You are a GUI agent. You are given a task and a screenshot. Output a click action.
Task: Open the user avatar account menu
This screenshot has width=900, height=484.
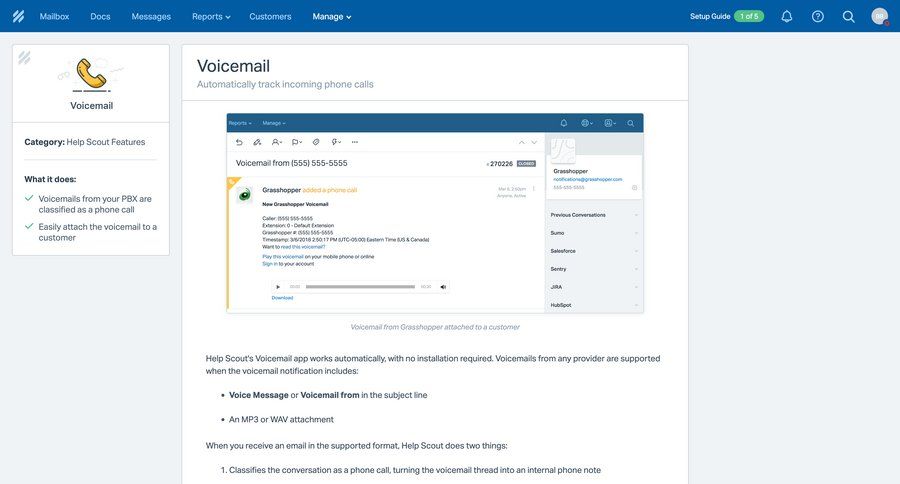click(x=880, y=16)
